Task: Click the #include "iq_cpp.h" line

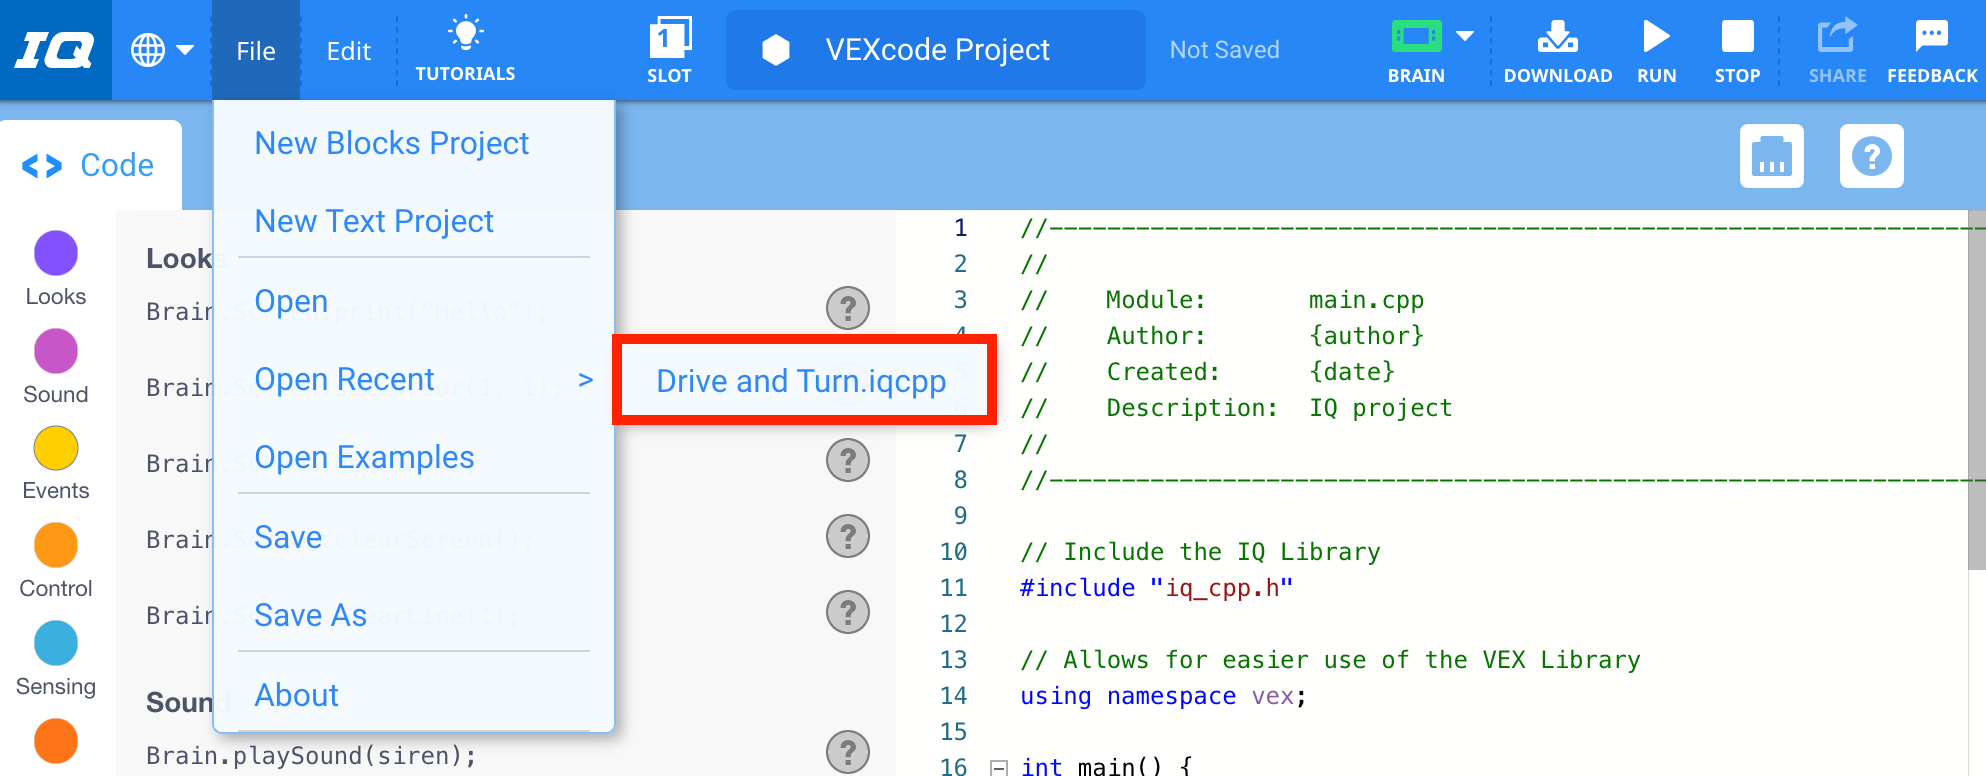Action: 1156,587
